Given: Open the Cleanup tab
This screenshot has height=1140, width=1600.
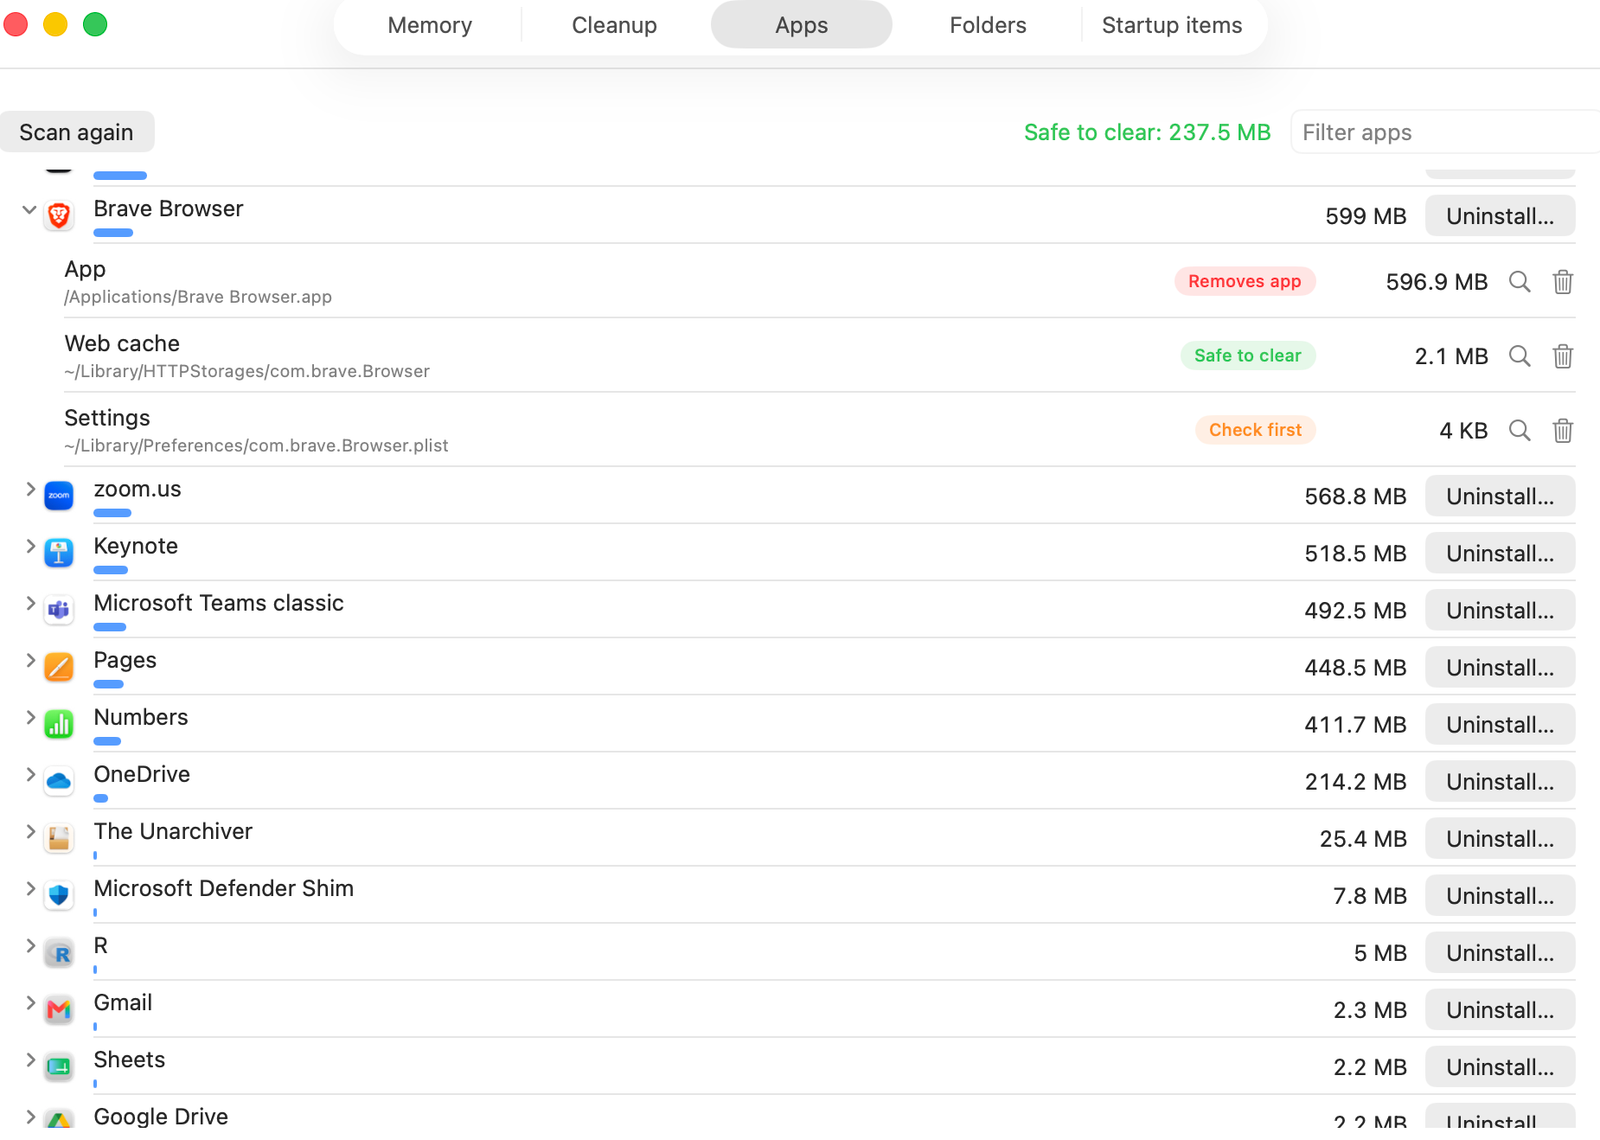Looking at the screenshot, I should pos(614,25).
